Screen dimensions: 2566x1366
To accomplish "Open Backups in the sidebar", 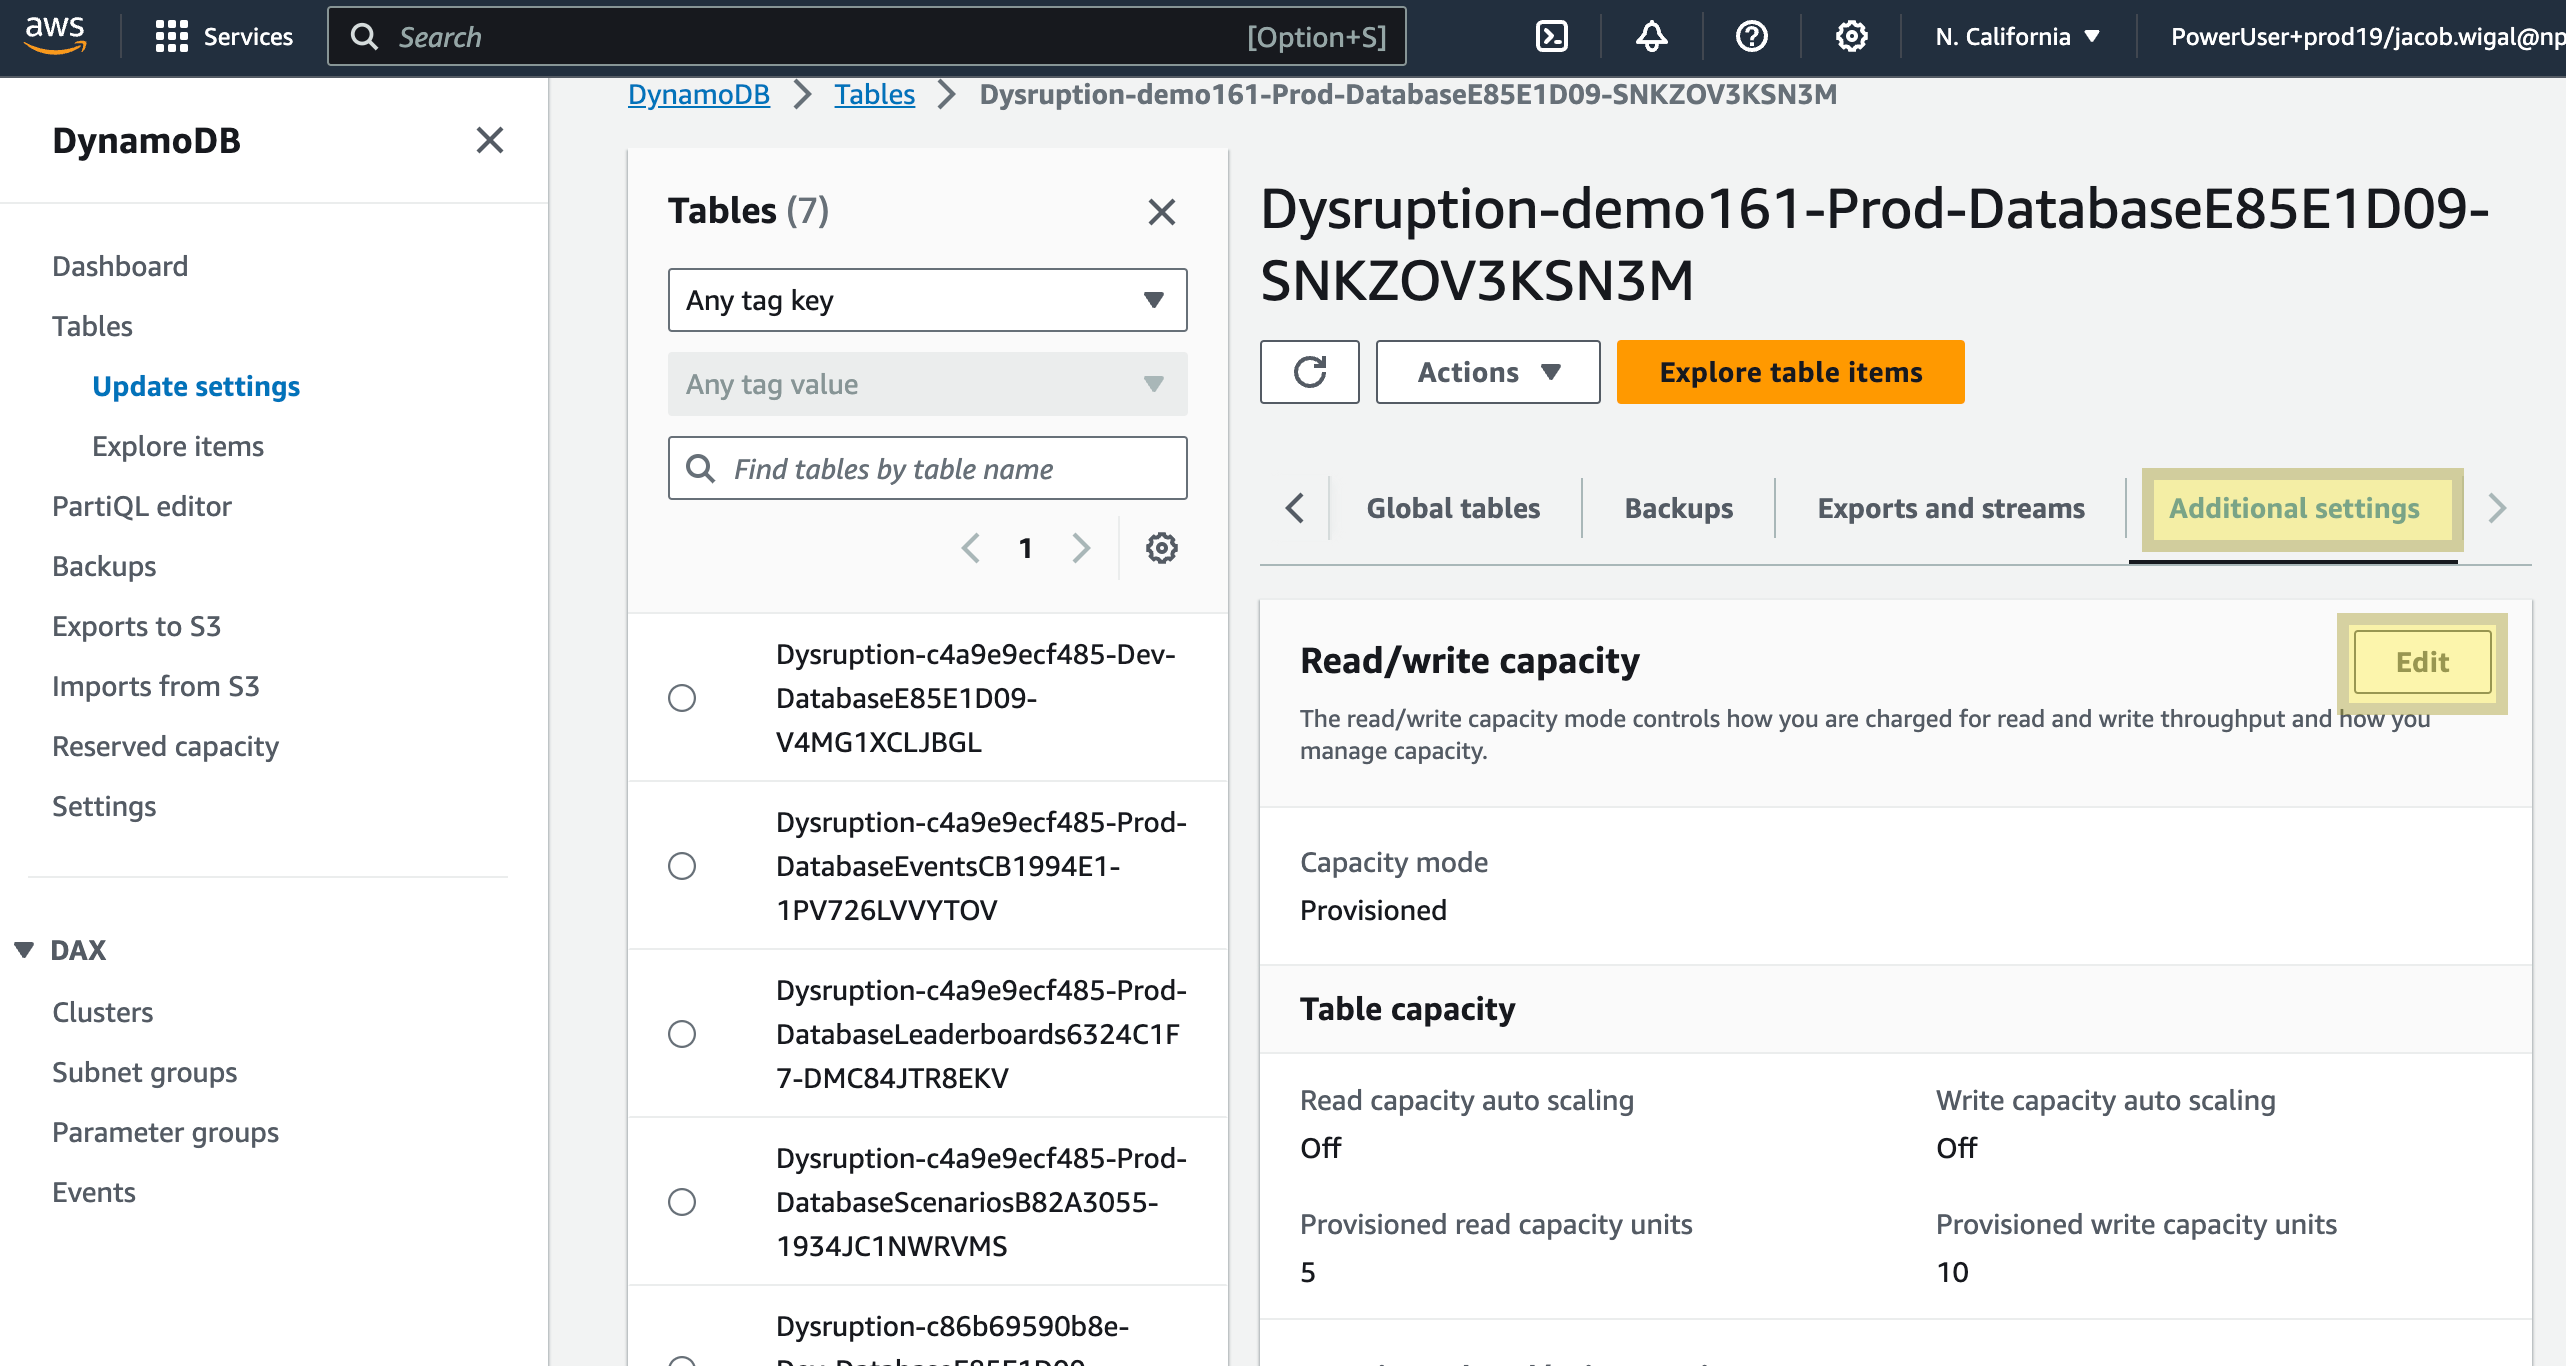I will pos(104,566).
